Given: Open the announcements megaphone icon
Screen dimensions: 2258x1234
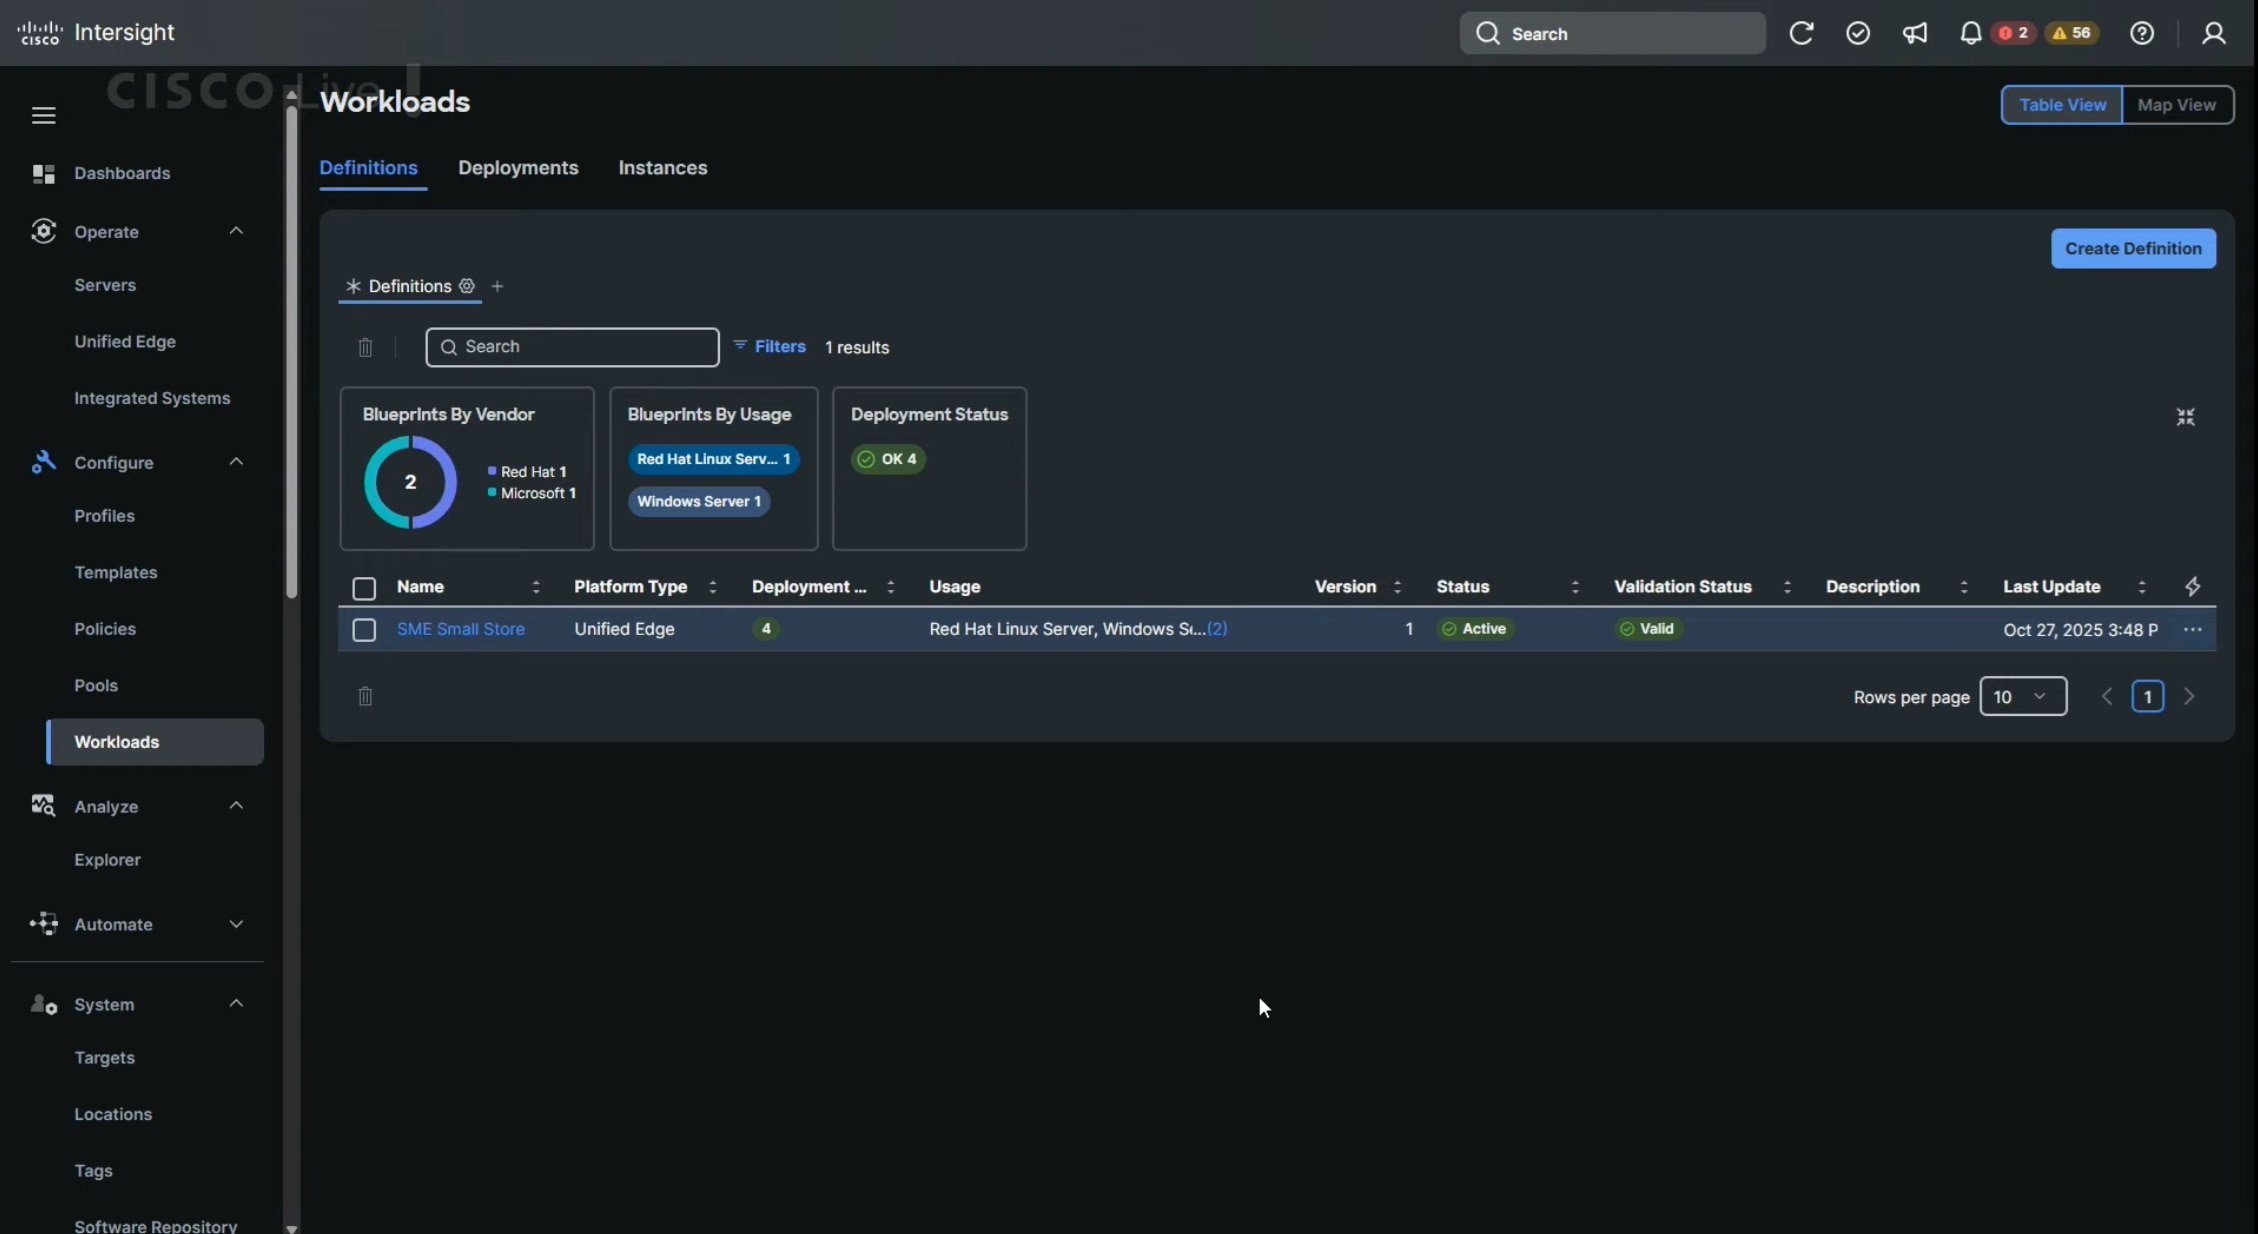Looking at the screenshot, I should [x=1914, y=33].
